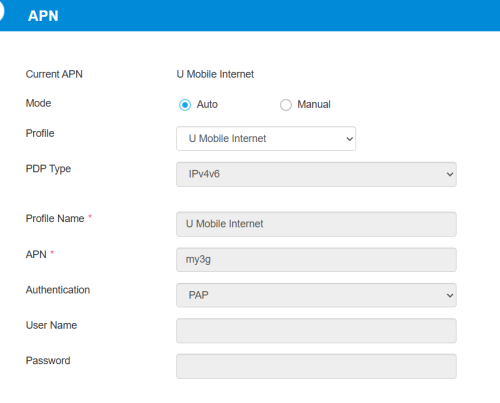Click the PDP Type label
500x403 pixels.
(x=48, y=169)
